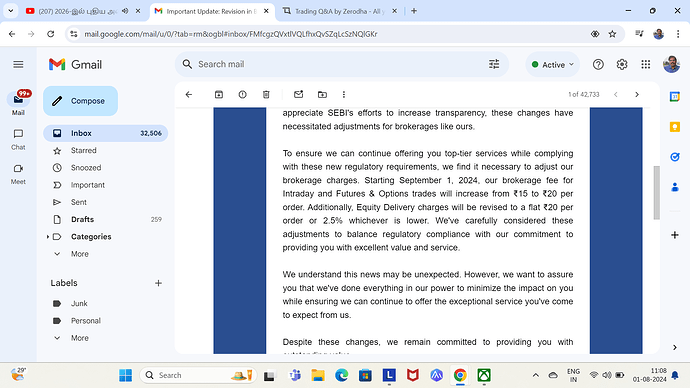The height and width of the screenshot is (388, 690).
Task: Bookmark this page with star icon
Action: click(612, 34)
